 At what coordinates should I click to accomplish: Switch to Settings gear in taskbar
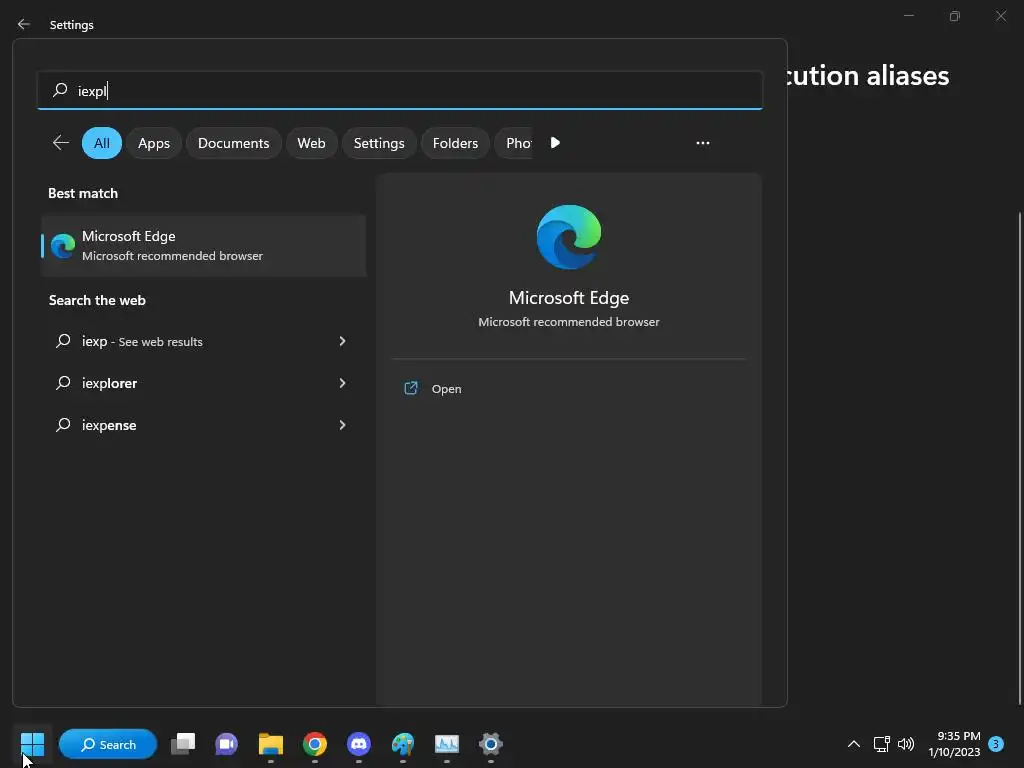click(490, 744)
